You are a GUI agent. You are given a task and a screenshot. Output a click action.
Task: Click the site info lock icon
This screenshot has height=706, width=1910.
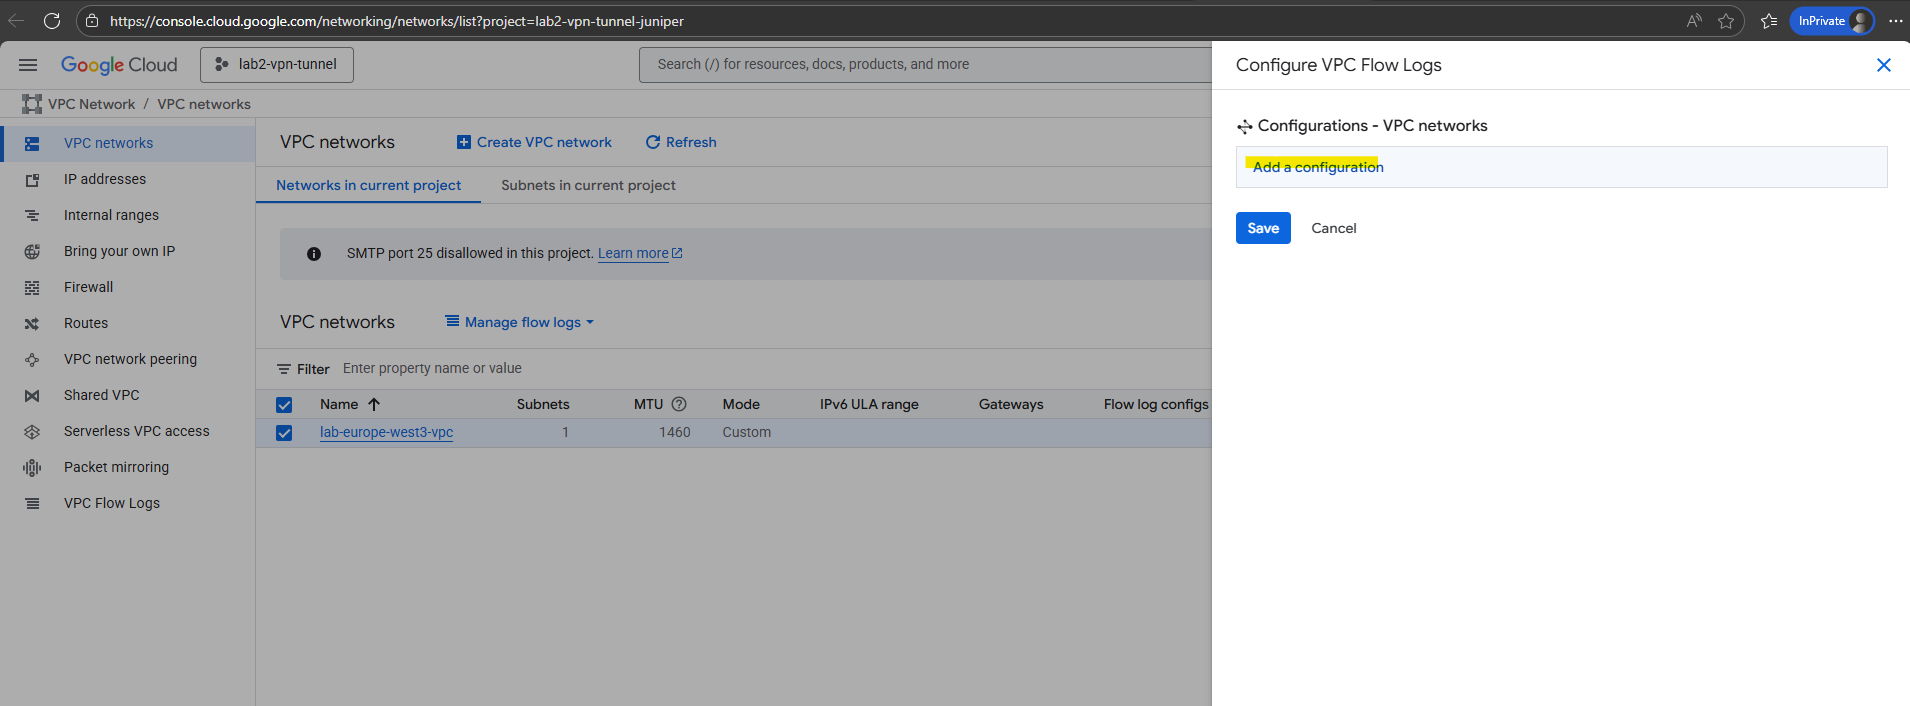[92, 21]
